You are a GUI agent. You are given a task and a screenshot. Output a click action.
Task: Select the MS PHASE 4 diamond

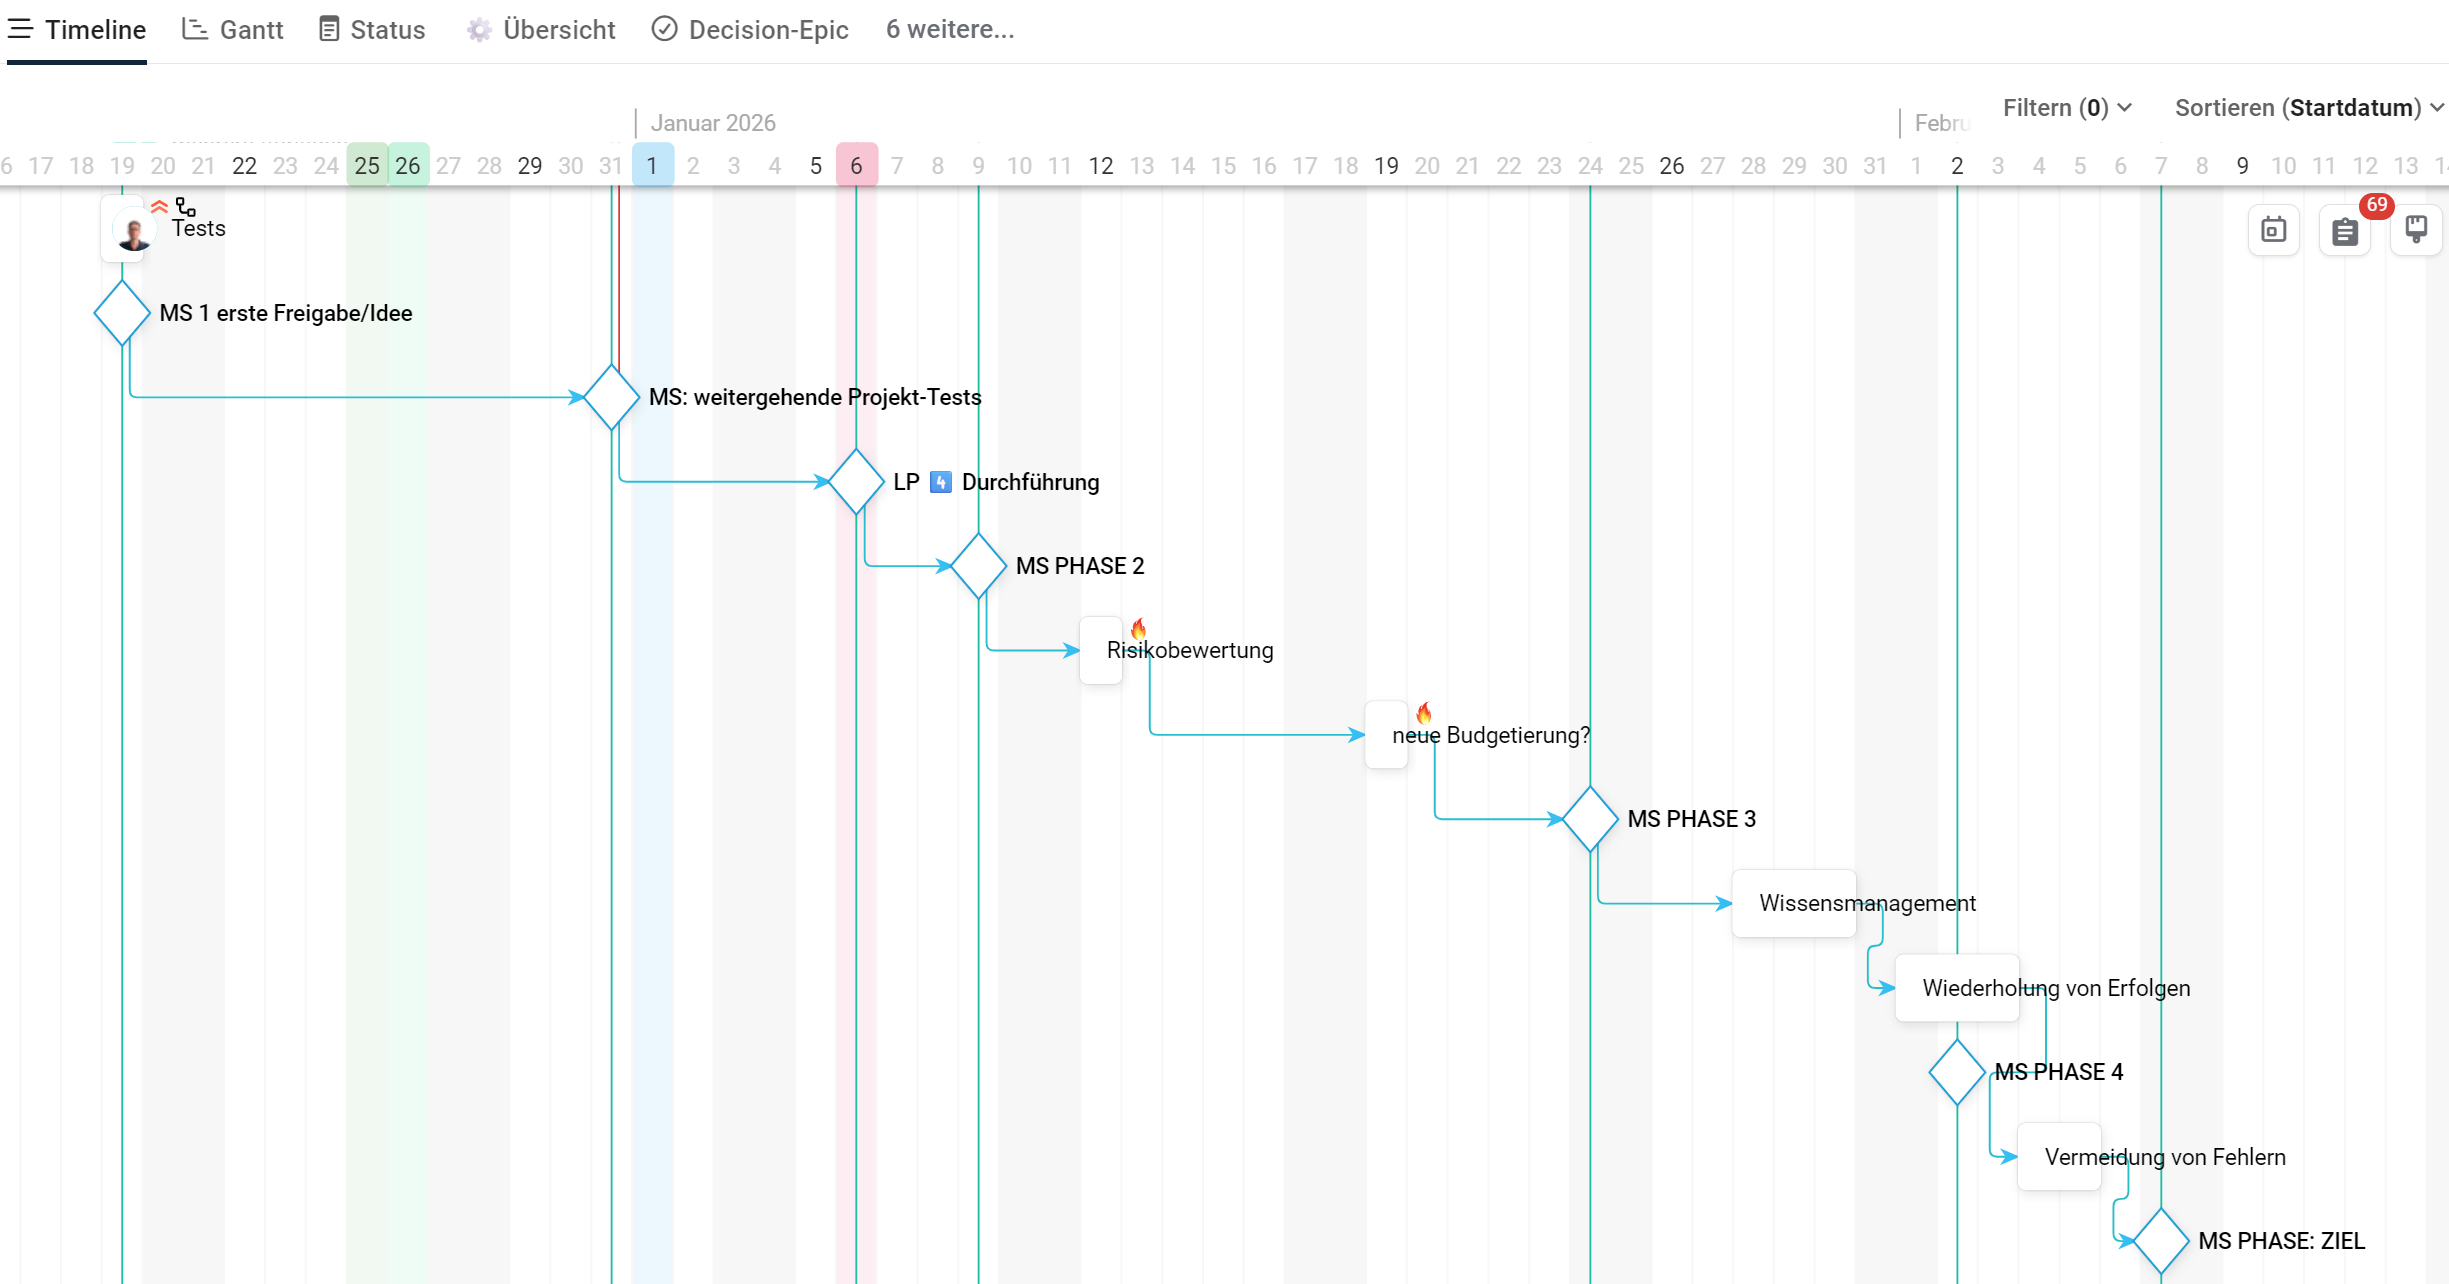[1957, 1072]
